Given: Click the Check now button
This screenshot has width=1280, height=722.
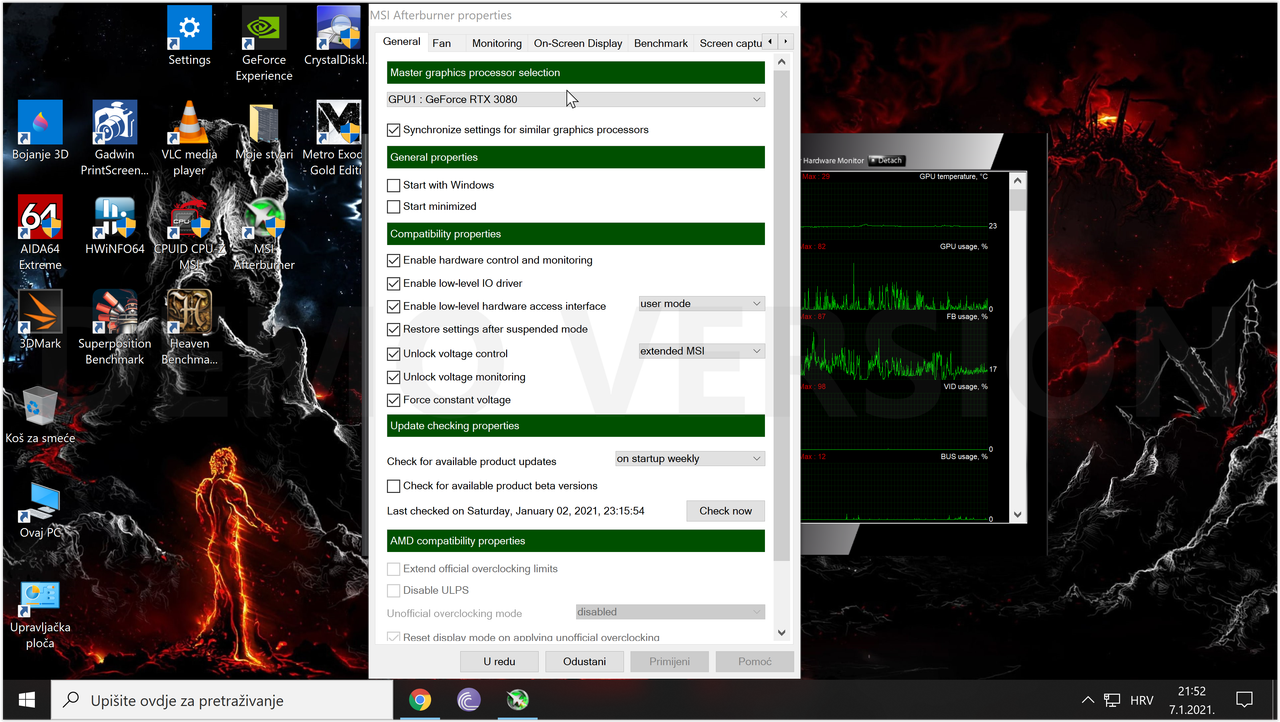Looking at the screenshot, I should pos(725,511).
